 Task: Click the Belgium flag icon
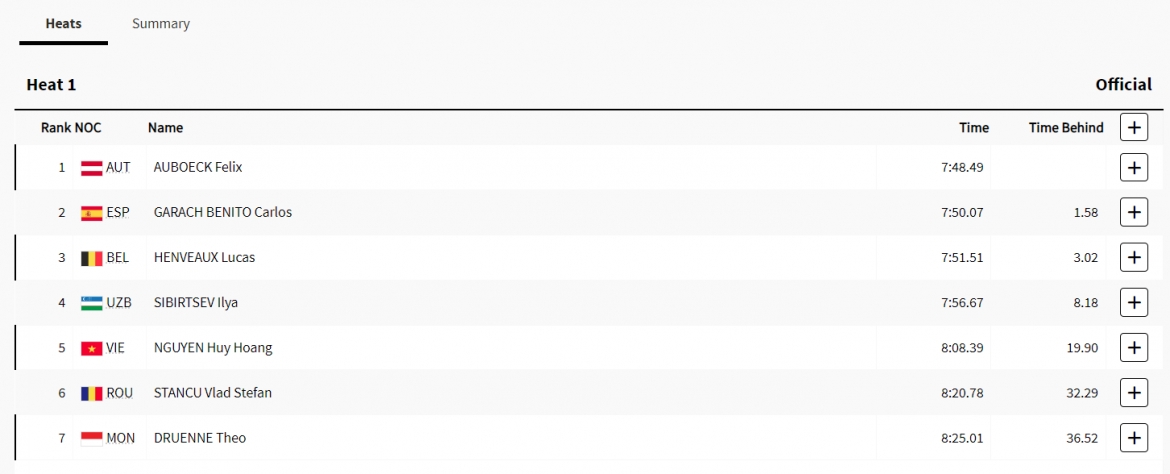[x=92, y=258]
